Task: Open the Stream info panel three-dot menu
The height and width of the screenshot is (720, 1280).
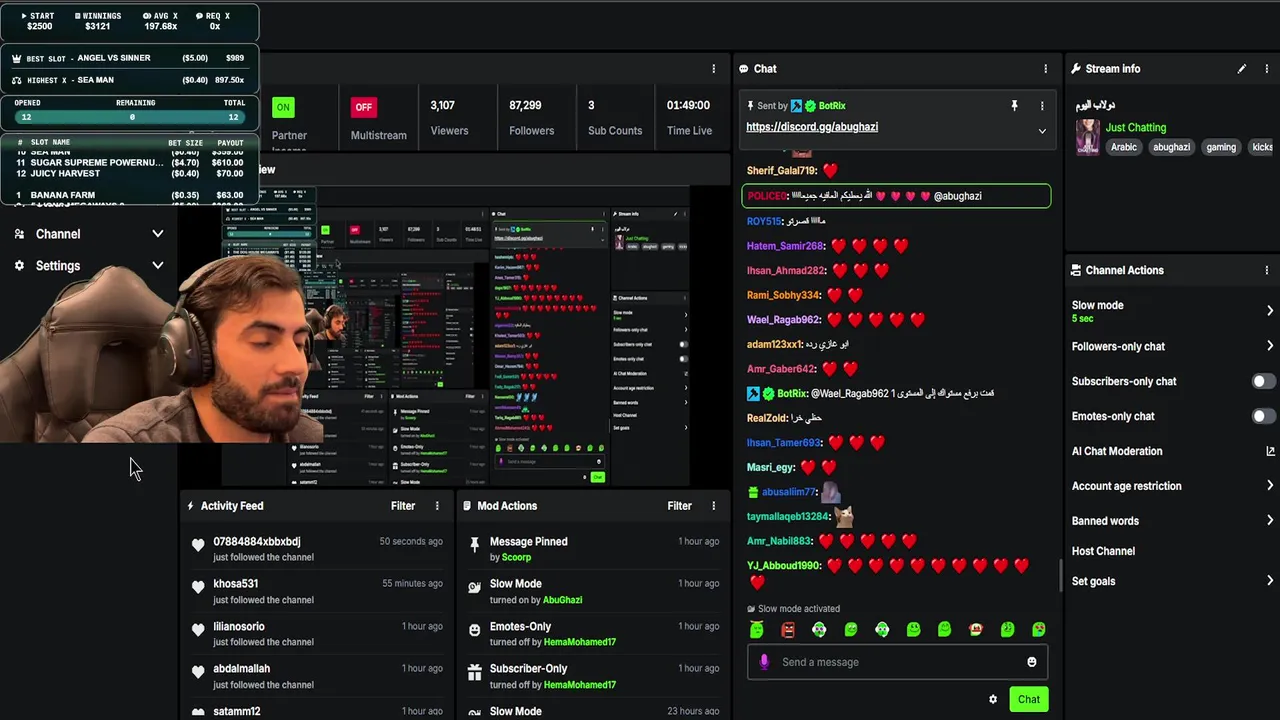Action: (x=1266, y=69)
